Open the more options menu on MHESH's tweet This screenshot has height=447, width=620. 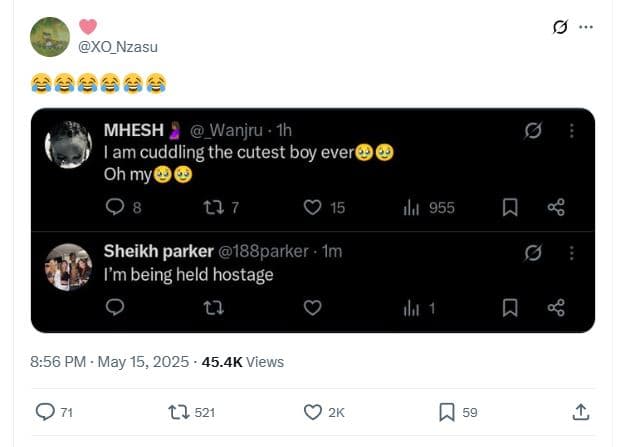(571, 130)
